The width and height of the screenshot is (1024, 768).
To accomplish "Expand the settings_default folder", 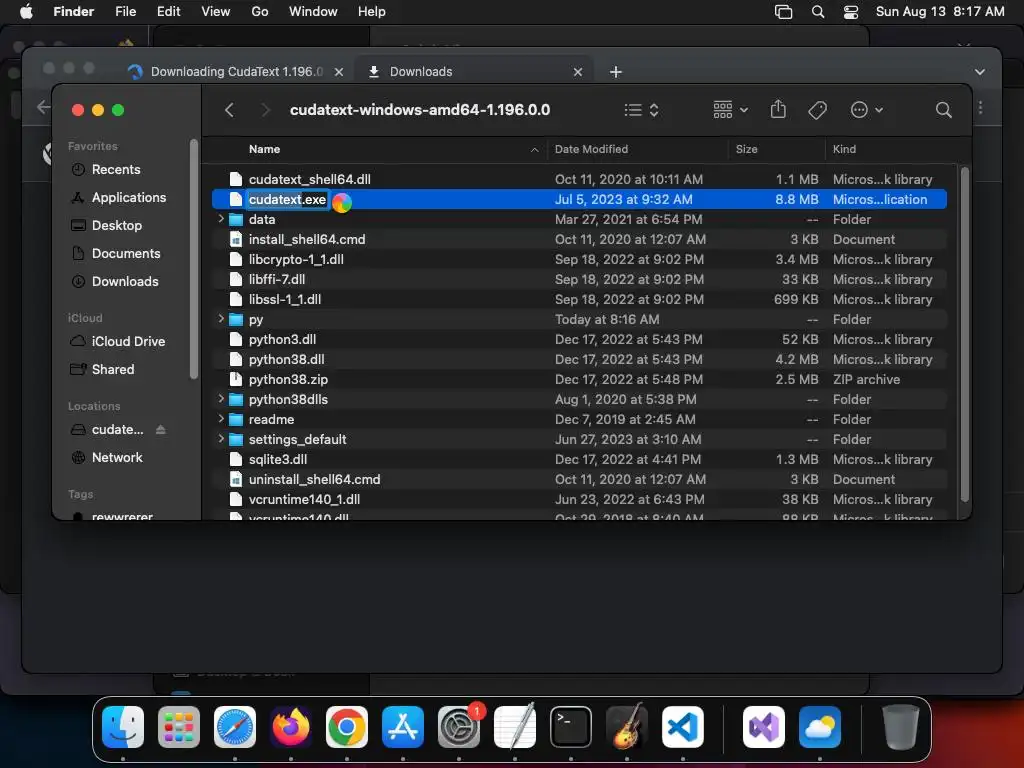I will click(x=221, y=439).
